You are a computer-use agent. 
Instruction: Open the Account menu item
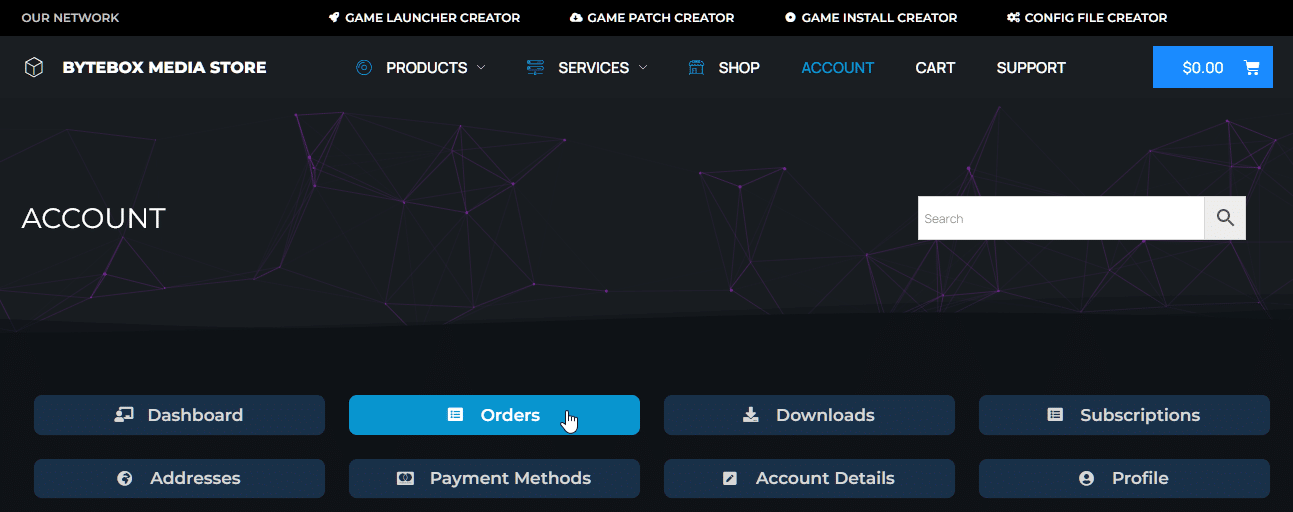click(x=838, y=68)
